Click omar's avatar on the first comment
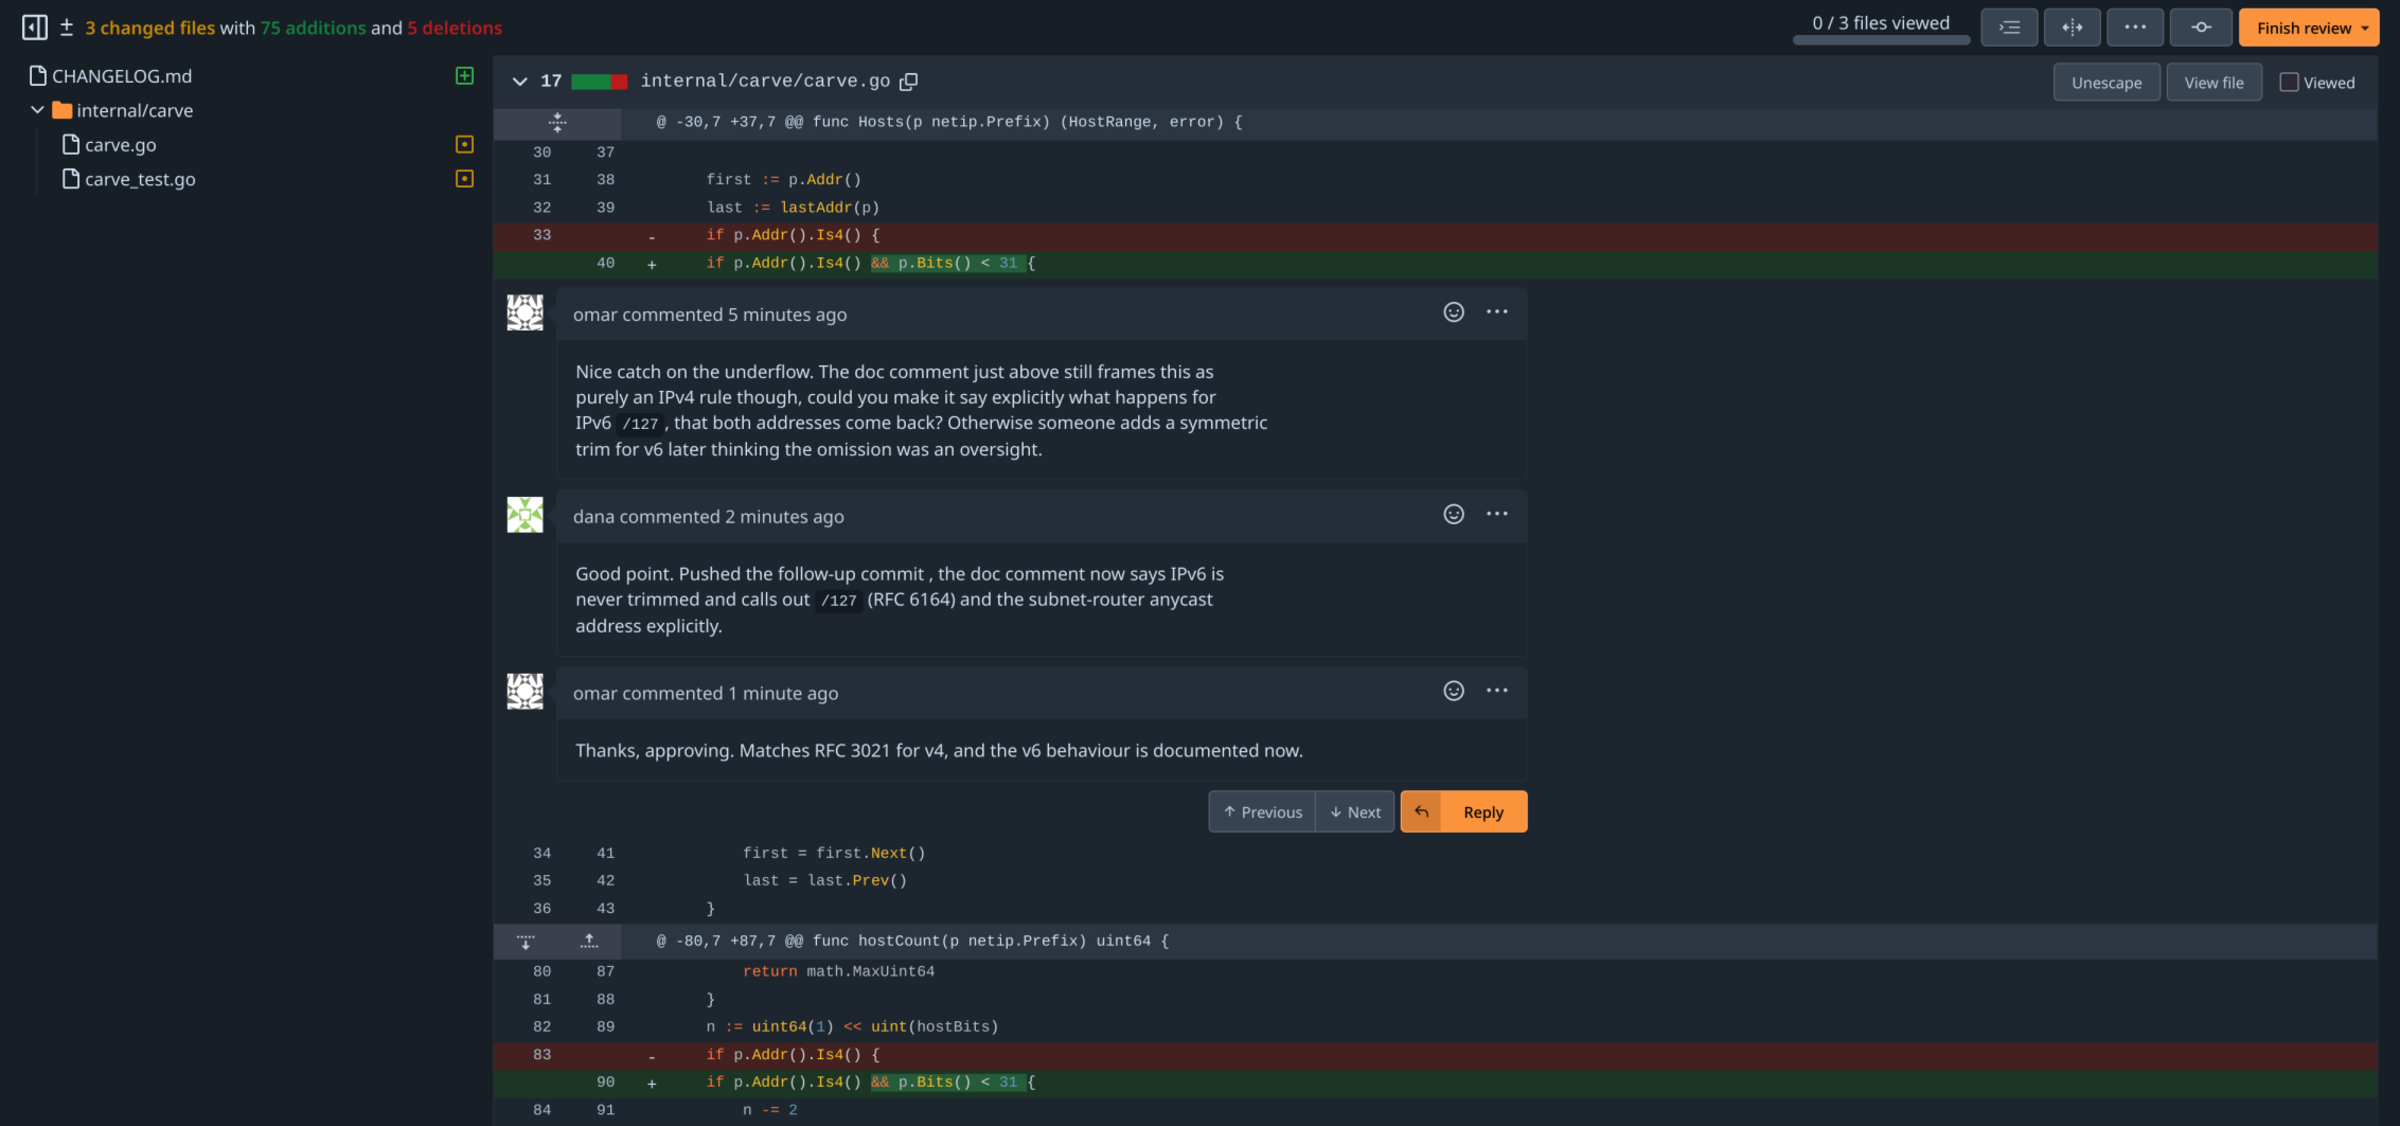This screenshot has width=2400, height=1126. pos(525,313)
